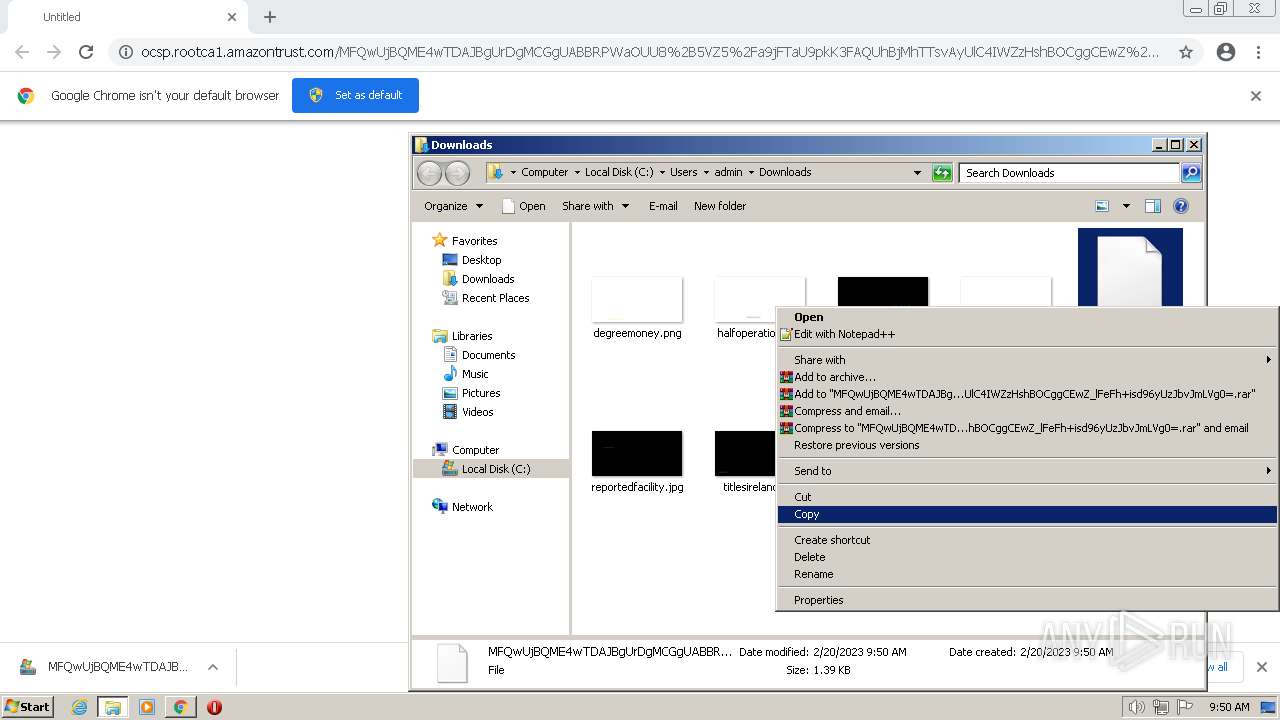The width and height of the screenshot is (1280, 720).
Task: Expand Share with submenu in context menu
Action: 1027,360
